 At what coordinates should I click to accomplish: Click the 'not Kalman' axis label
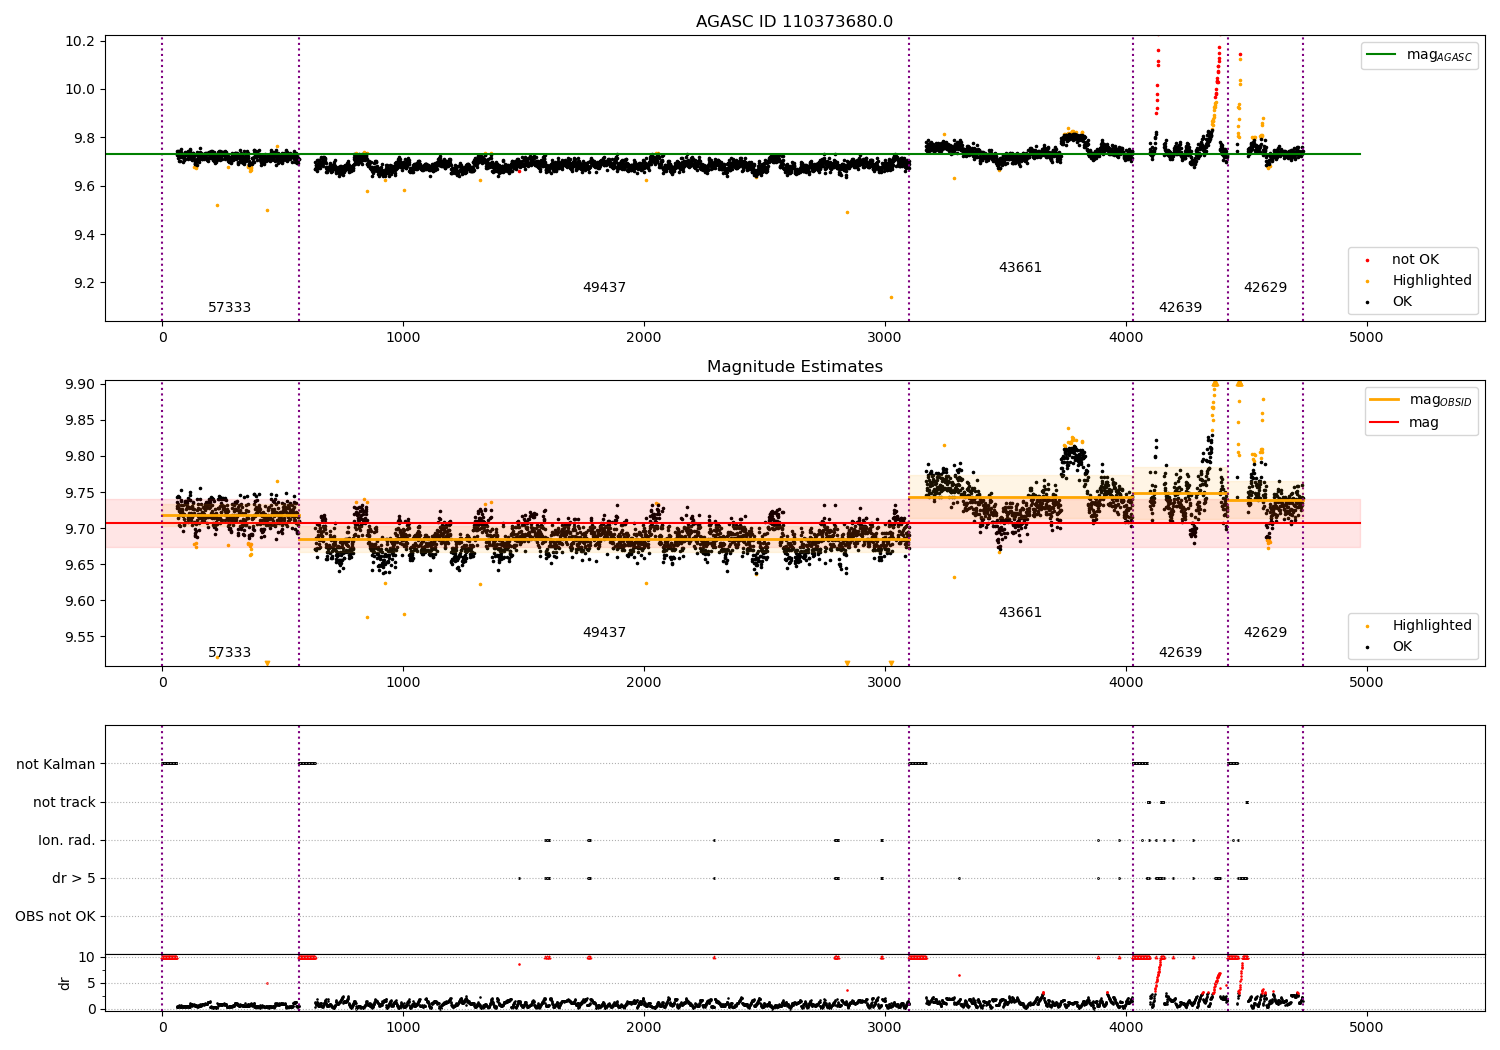(56, 764)
